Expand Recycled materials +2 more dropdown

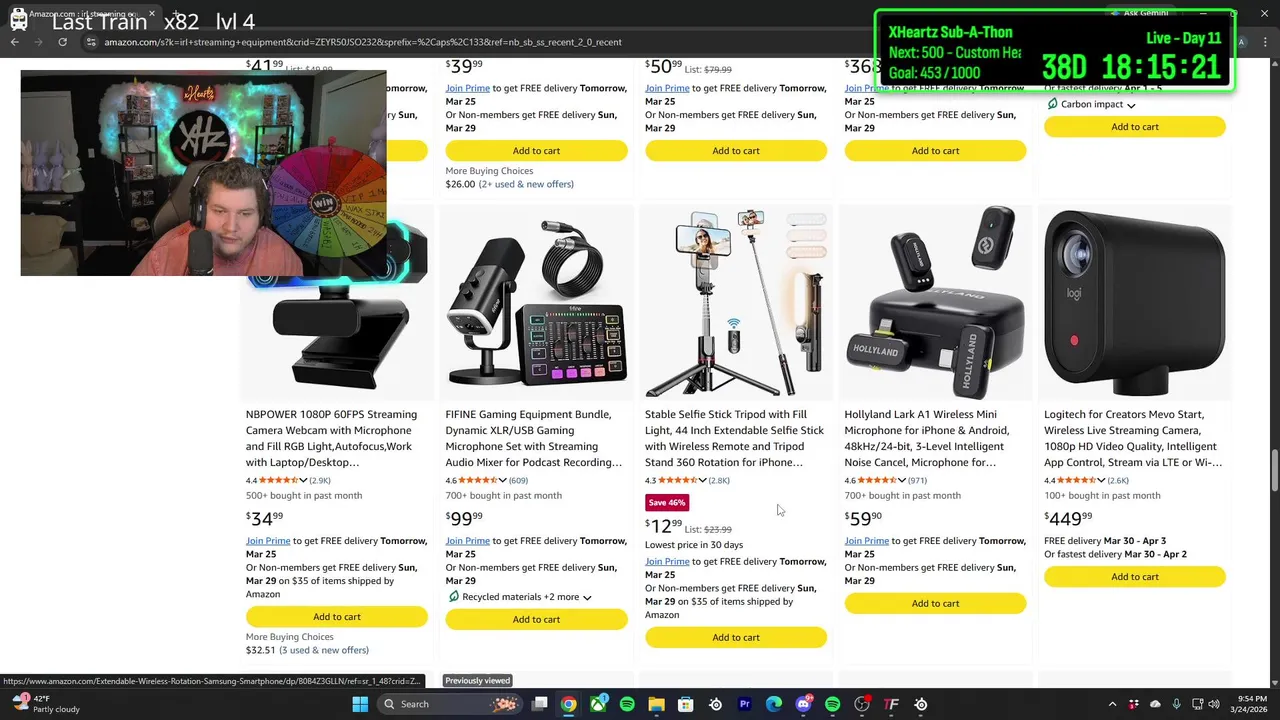coord(587,598)
